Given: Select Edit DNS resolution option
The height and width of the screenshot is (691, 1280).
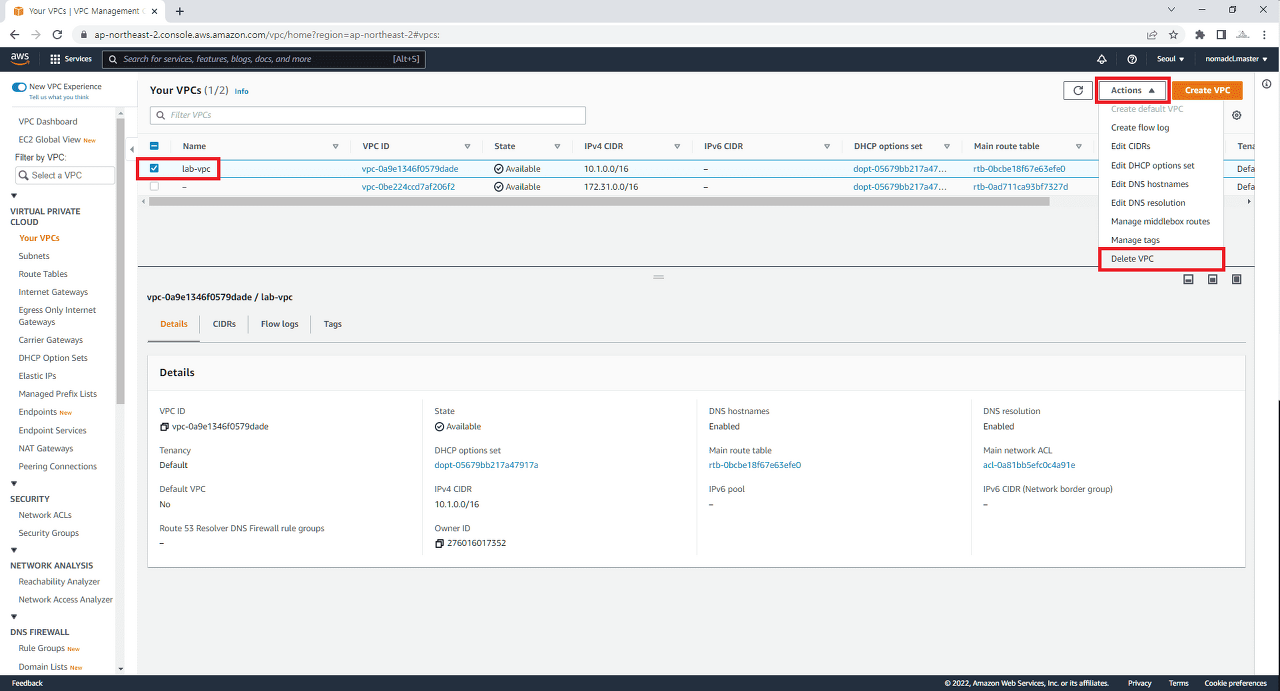Looking at the screenshot, I should pos(1161,203).
